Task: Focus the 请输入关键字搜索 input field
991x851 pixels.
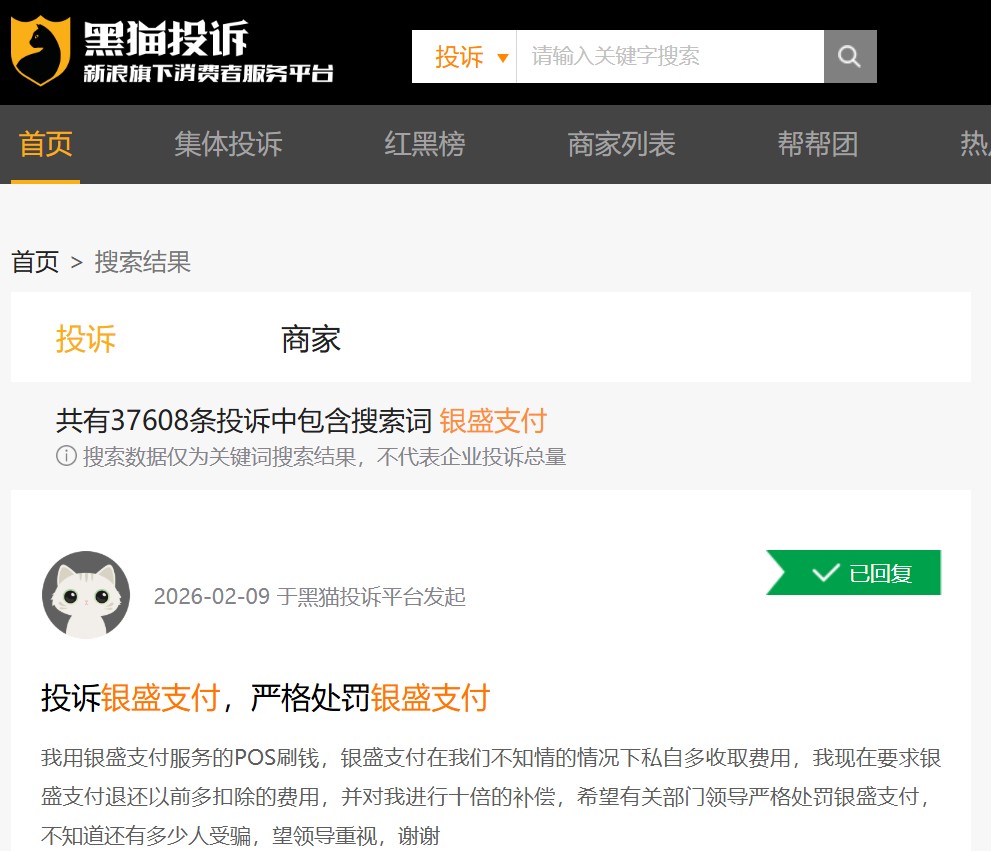Action: [670, 56]
